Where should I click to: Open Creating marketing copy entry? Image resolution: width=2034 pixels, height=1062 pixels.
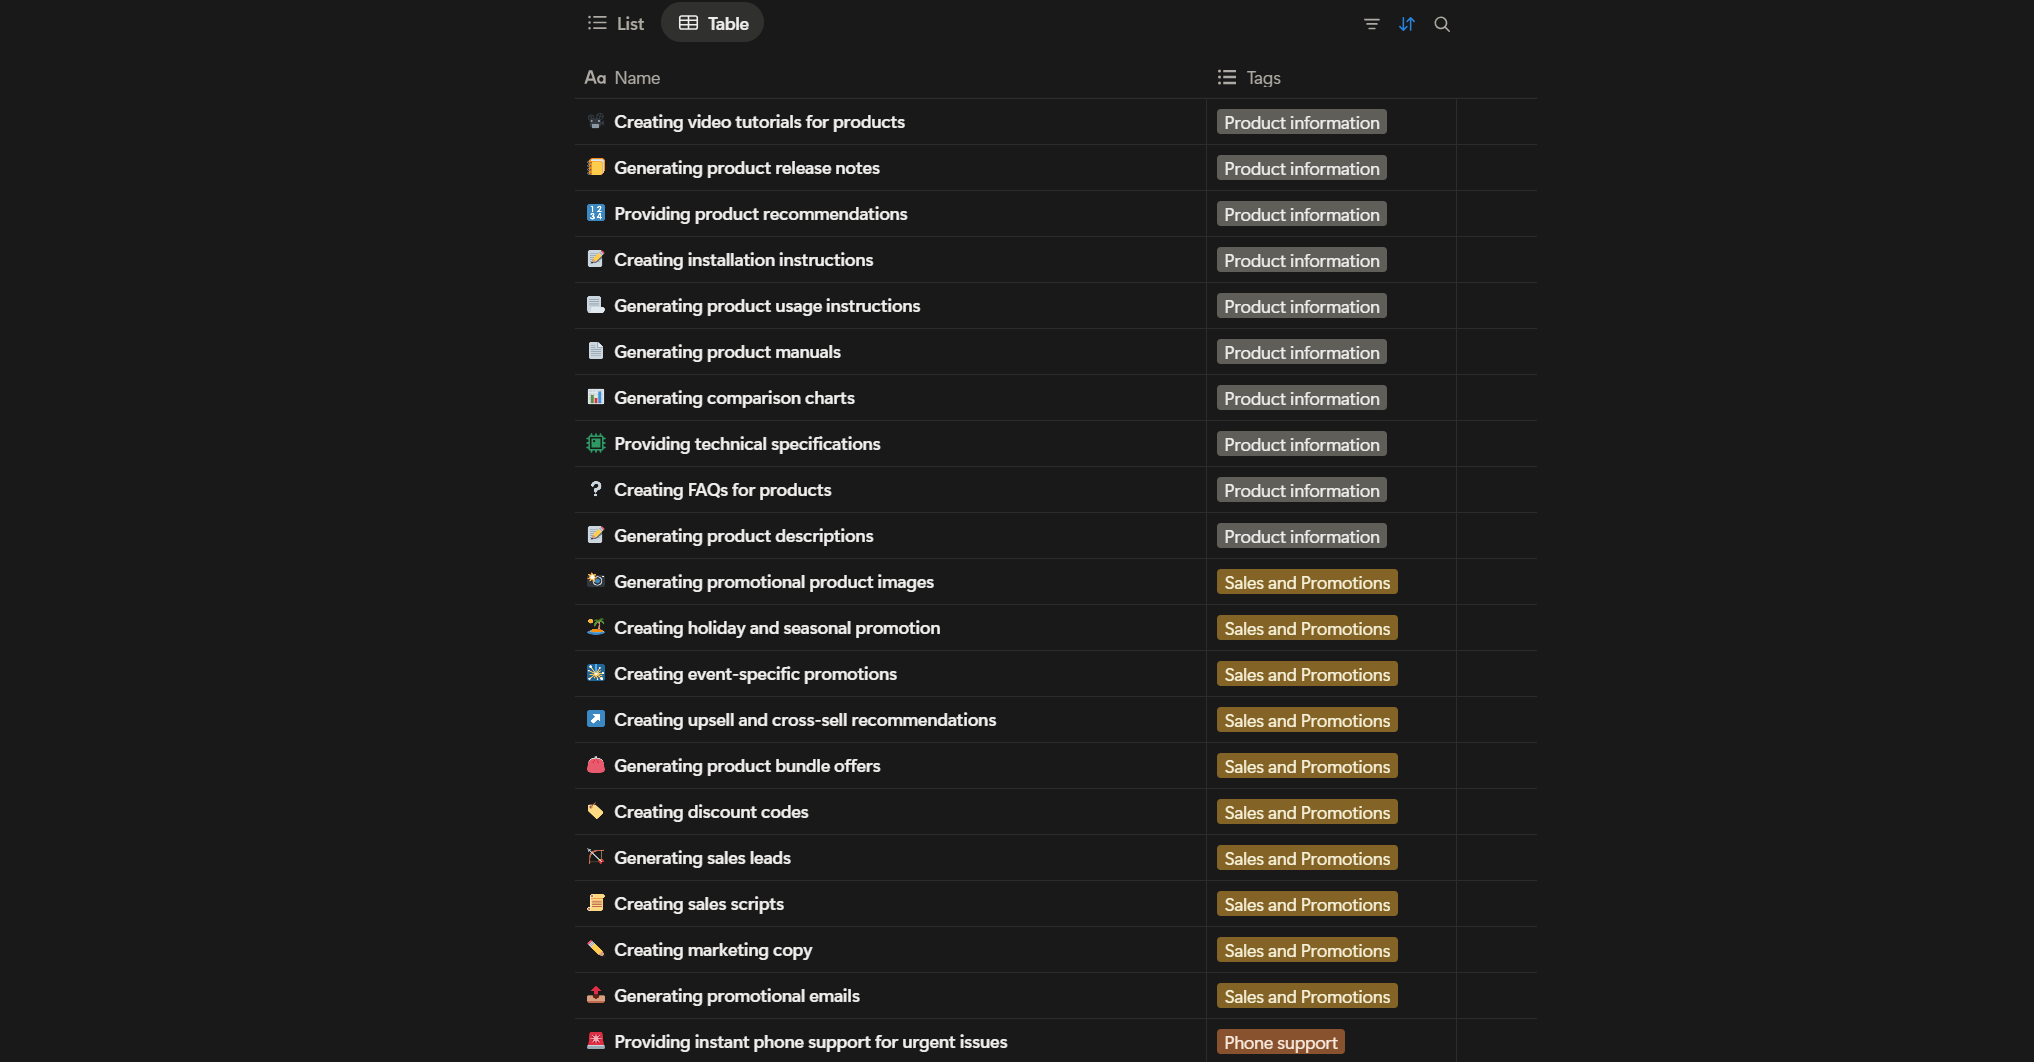click(x=712, y=950)
